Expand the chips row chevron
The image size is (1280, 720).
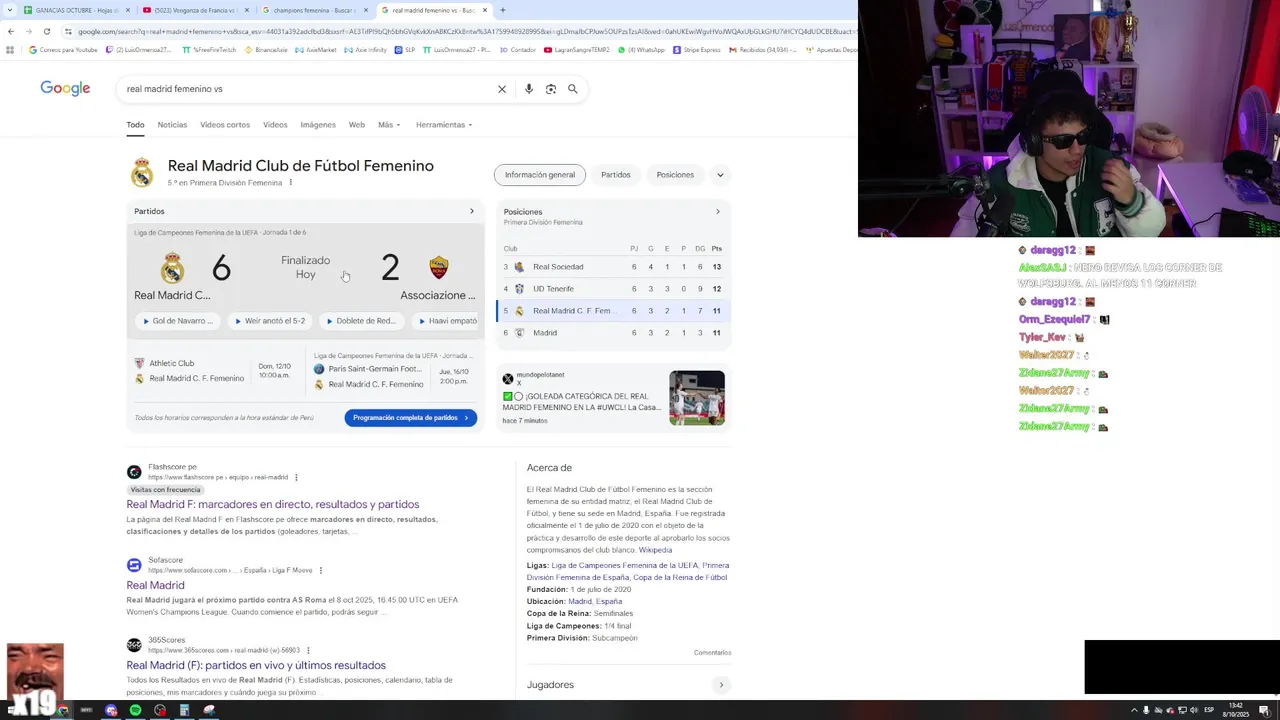click(720, 175)
